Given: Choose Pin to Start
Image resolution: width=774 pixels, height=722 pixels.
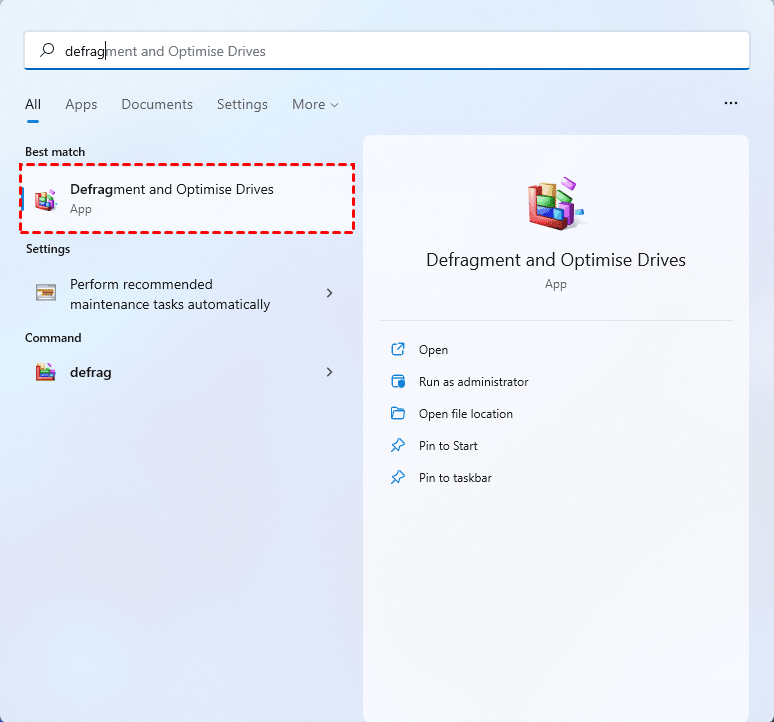Looking at the screenshot, I should point(448,446).
